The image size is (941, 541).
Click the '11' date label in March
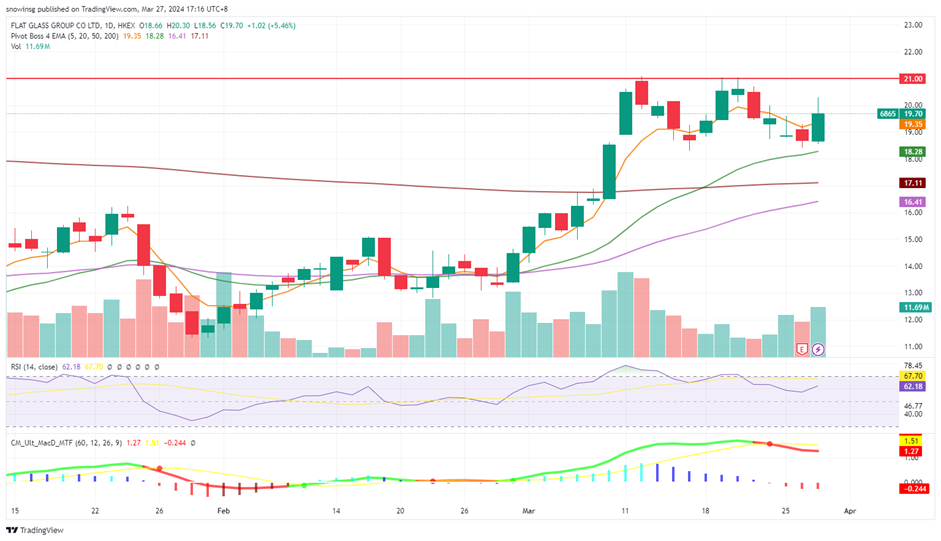(x=625, y=511)
